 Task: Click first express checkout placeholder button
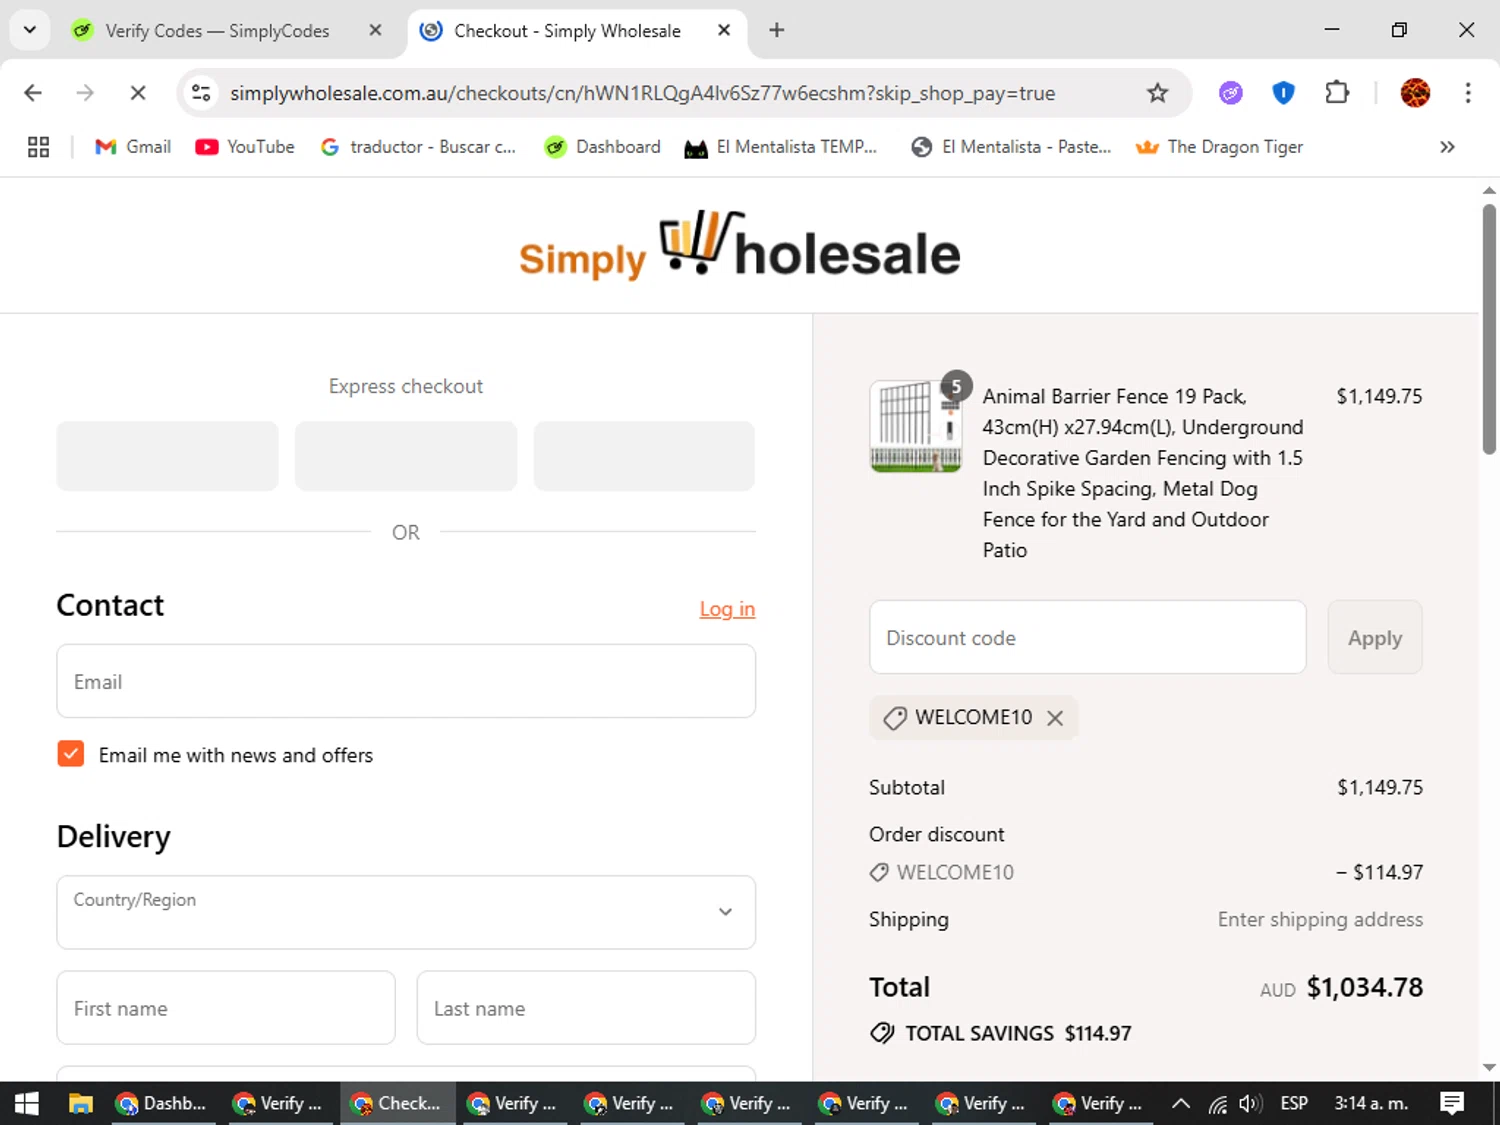click(167, 456)
